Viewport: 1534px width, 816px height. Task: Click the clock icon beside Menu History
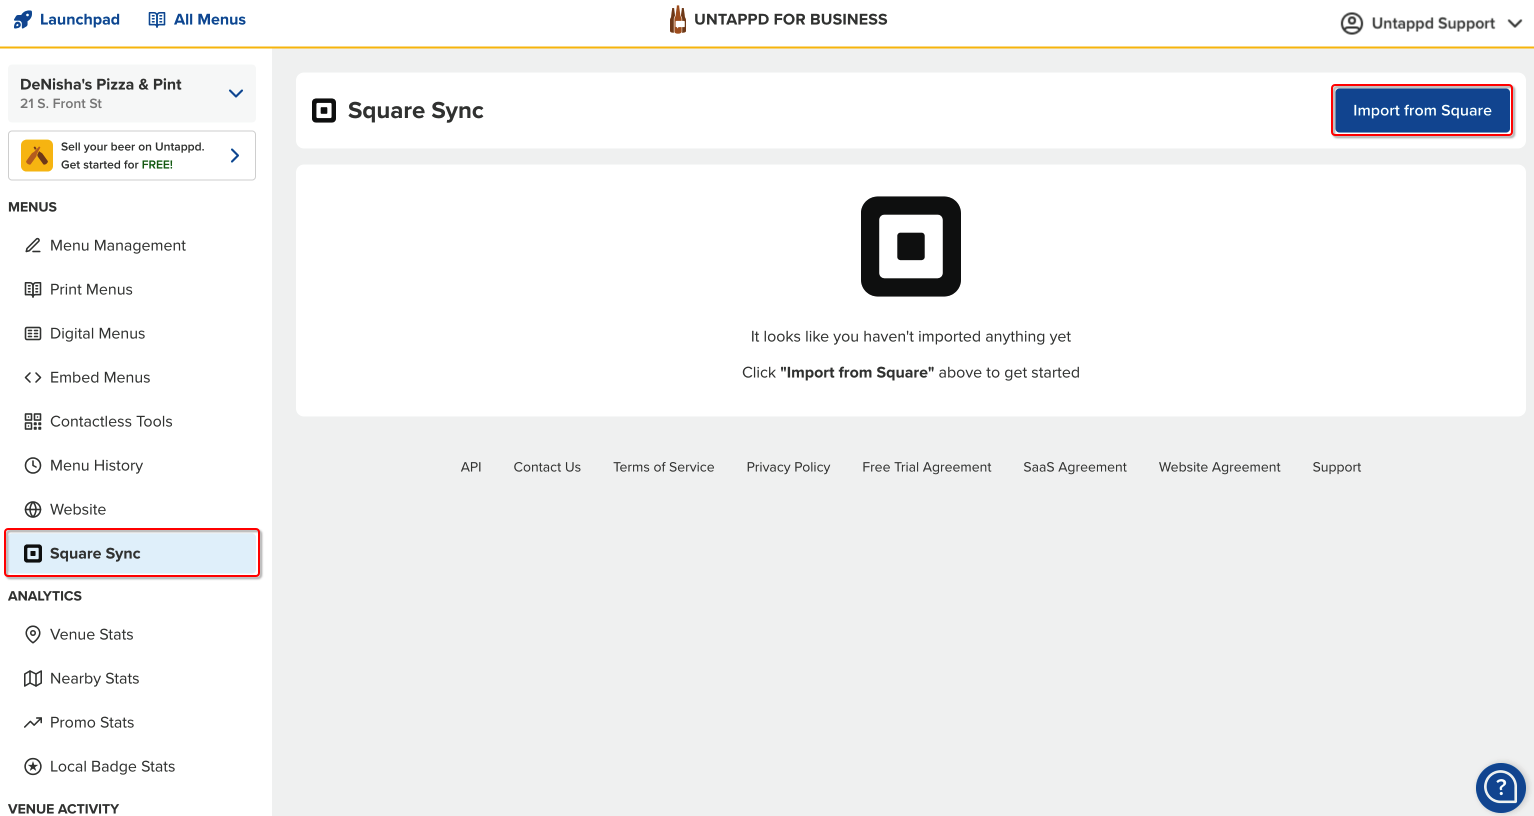click(33, 466)
